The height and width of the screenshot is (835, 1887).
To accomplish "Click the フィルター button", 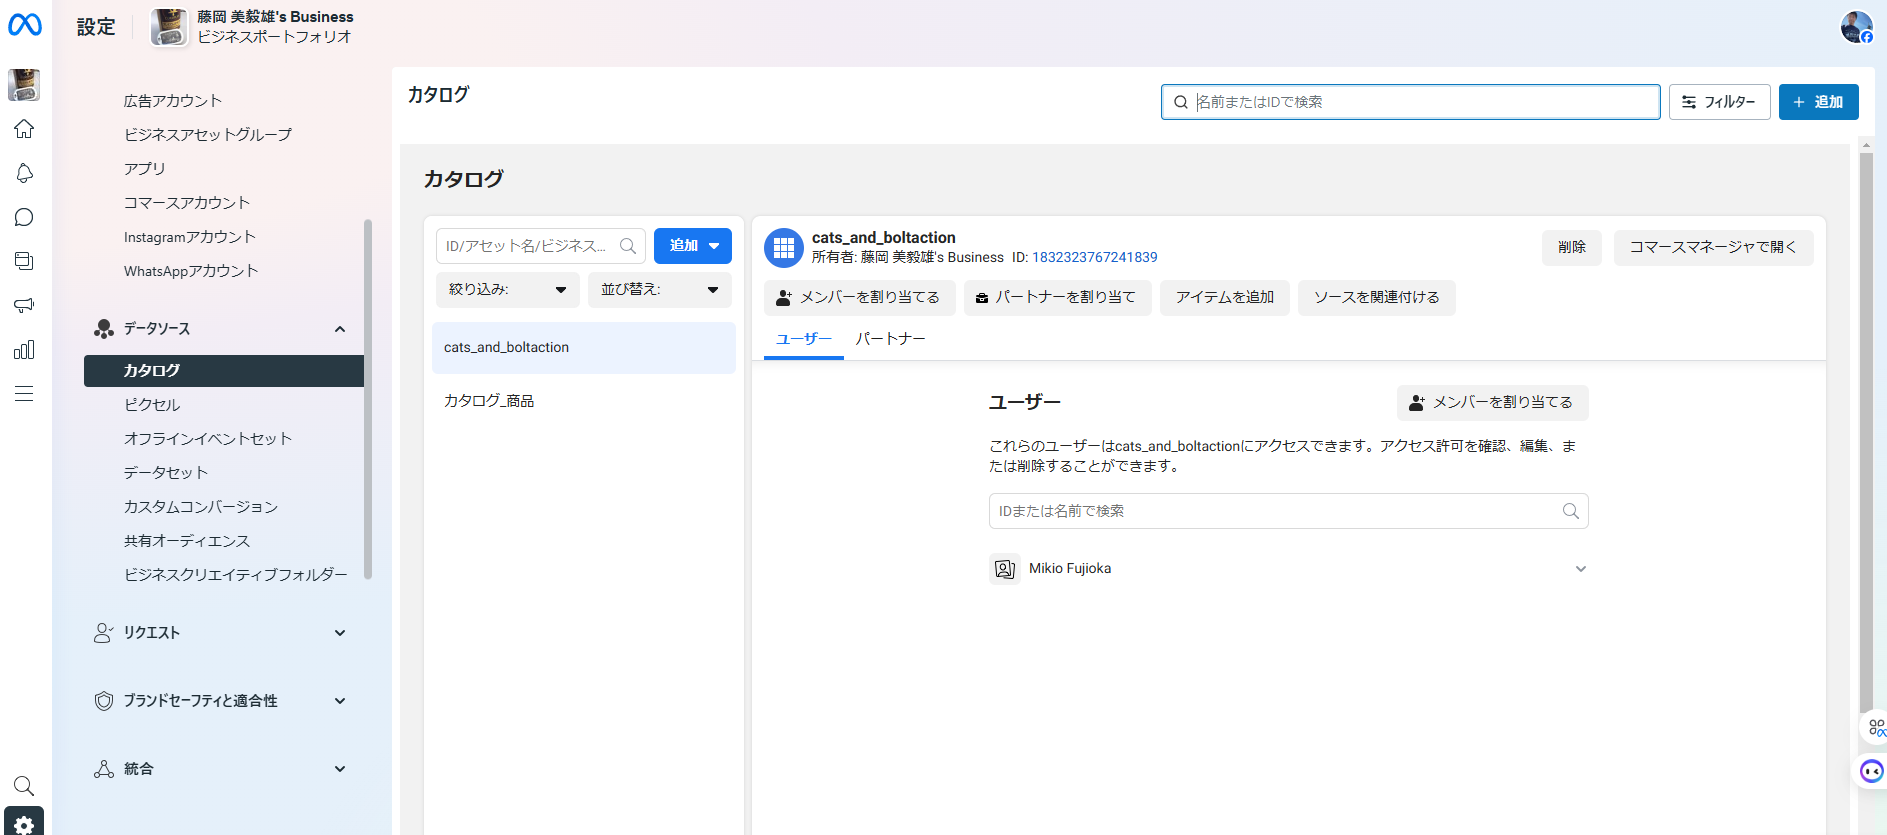I will click(x=1719, y=102).
